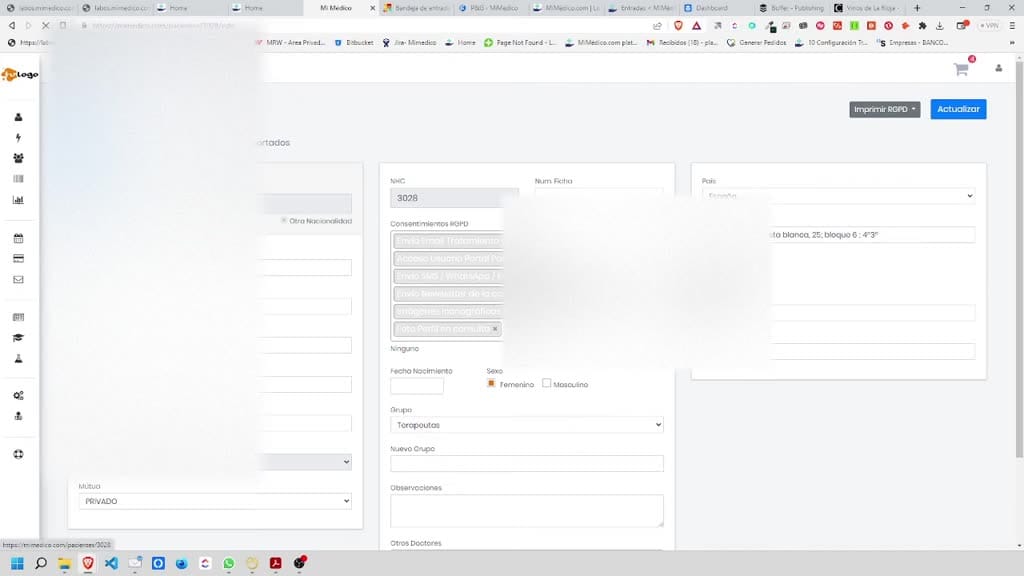This screenshot has height=576, width=1024.
Task: Go back with browser back arrow
Action: click(x=12, y=25)
